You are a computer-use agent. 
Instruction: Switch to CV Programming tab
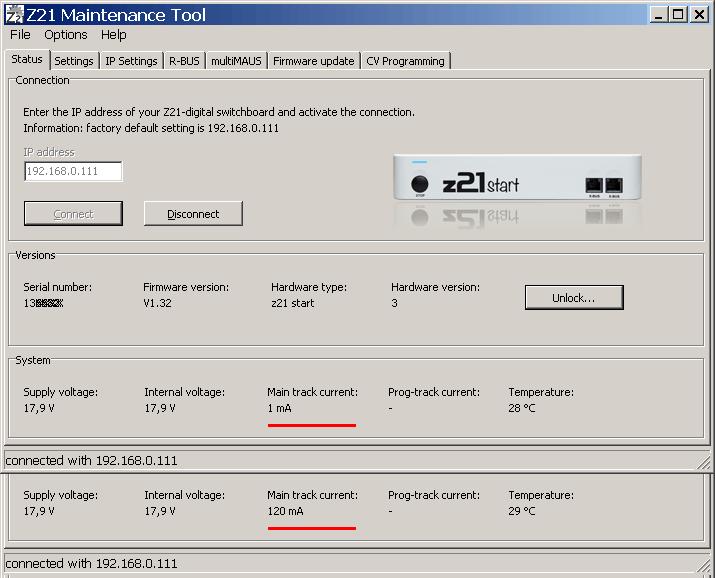(405, 61)
